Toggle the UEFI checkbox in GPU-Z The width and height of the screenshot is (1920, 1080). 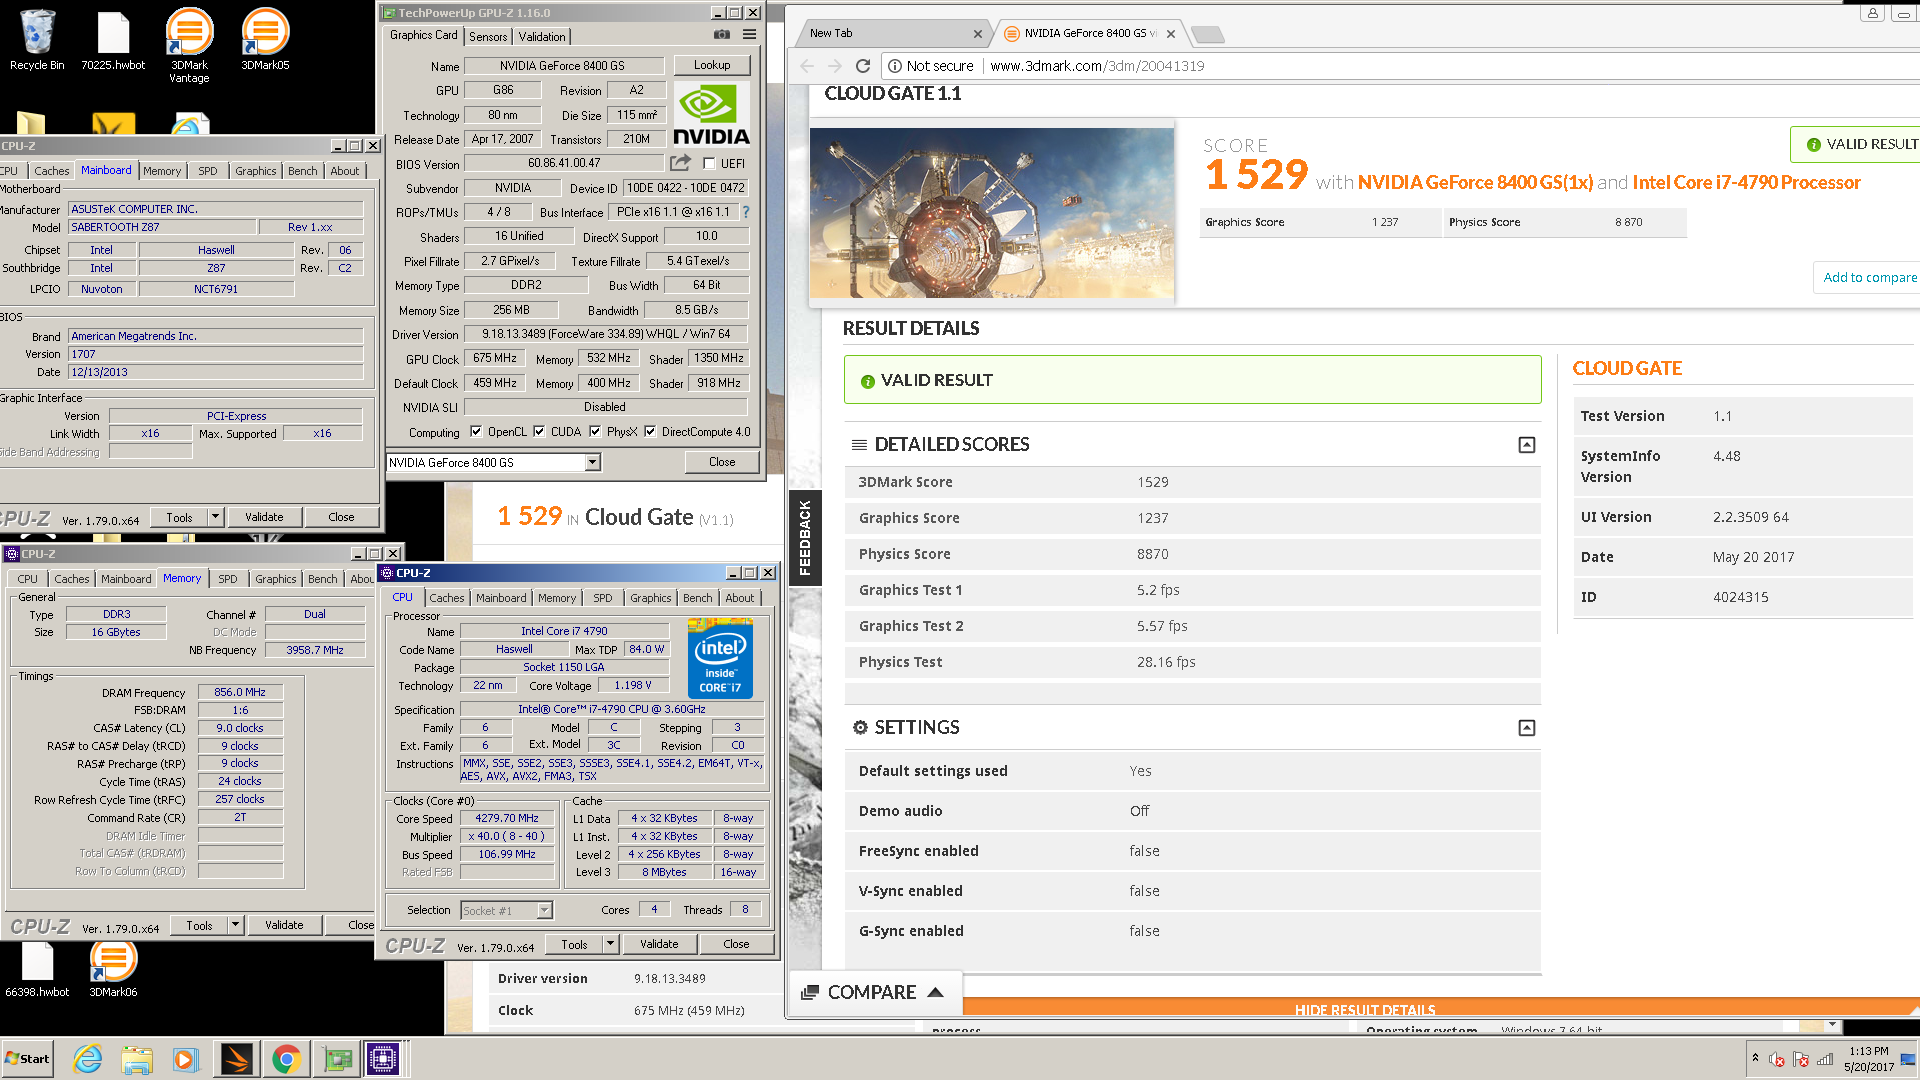[709, 164]
